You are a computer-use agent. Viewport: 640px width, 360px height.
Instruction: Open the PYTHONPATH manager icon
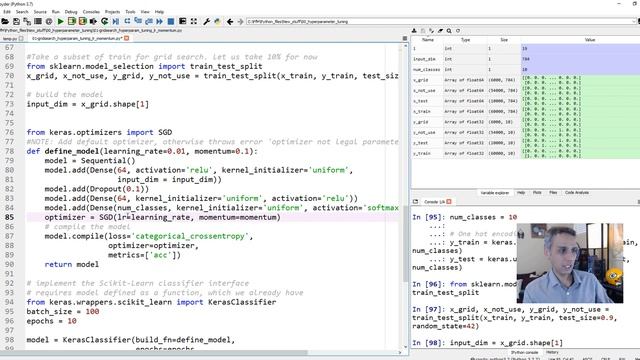(218, 21)
